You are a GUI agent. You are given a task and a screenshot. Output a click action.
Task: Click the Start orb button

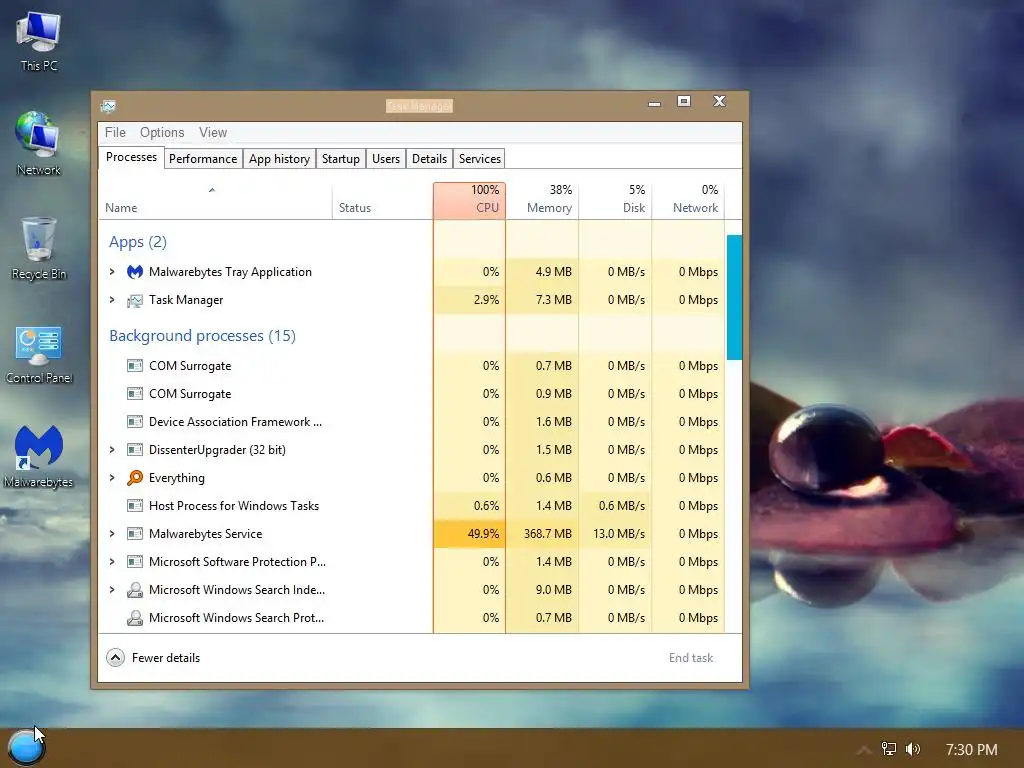tap(25, 747)
